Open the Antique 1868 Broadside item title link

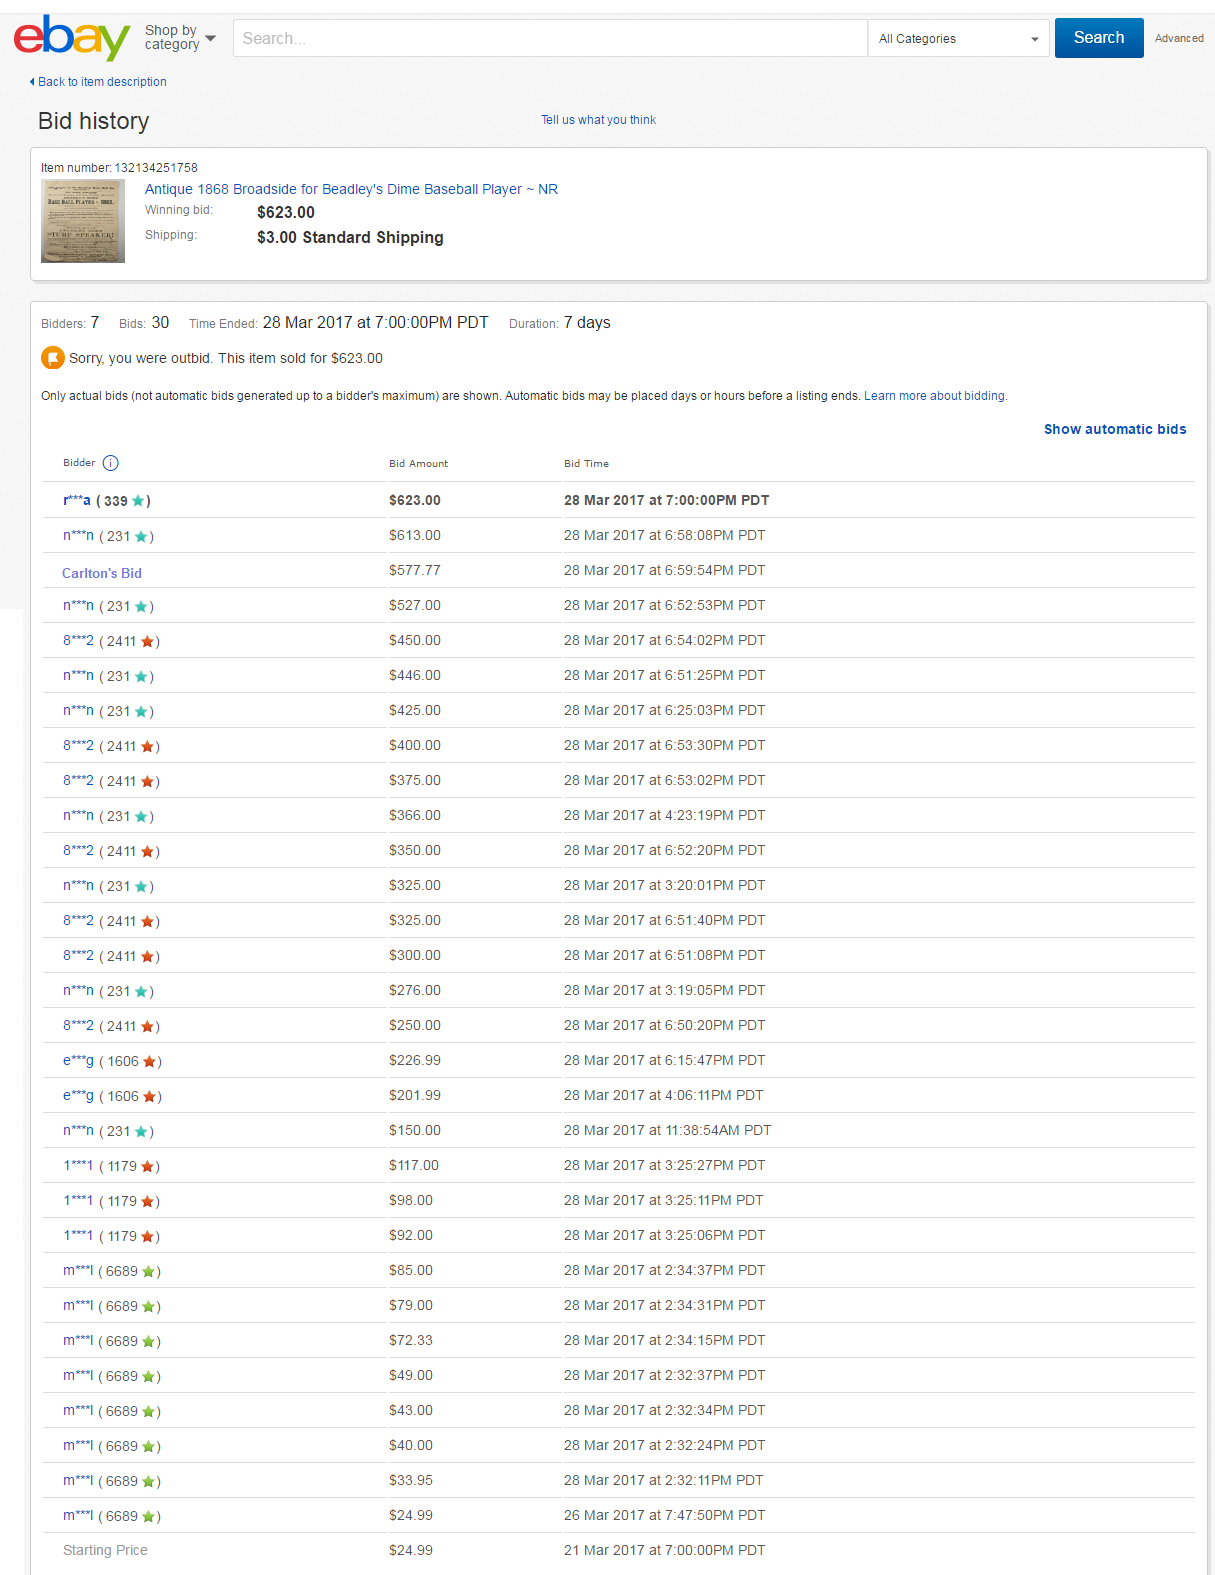point(351,189)
